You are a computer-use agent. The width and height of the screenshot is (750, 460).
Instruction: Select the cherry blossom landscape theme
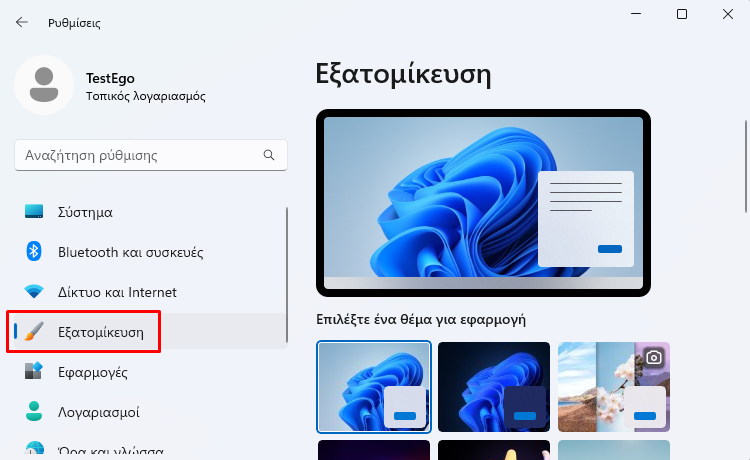[x=614, y=387]
